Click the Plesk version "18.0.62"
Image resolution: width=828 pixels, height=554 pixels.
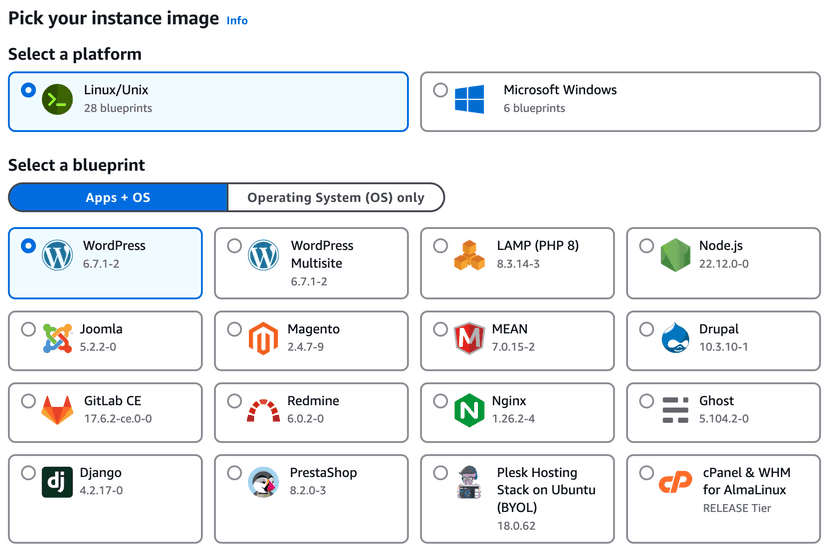click(516, 526)
